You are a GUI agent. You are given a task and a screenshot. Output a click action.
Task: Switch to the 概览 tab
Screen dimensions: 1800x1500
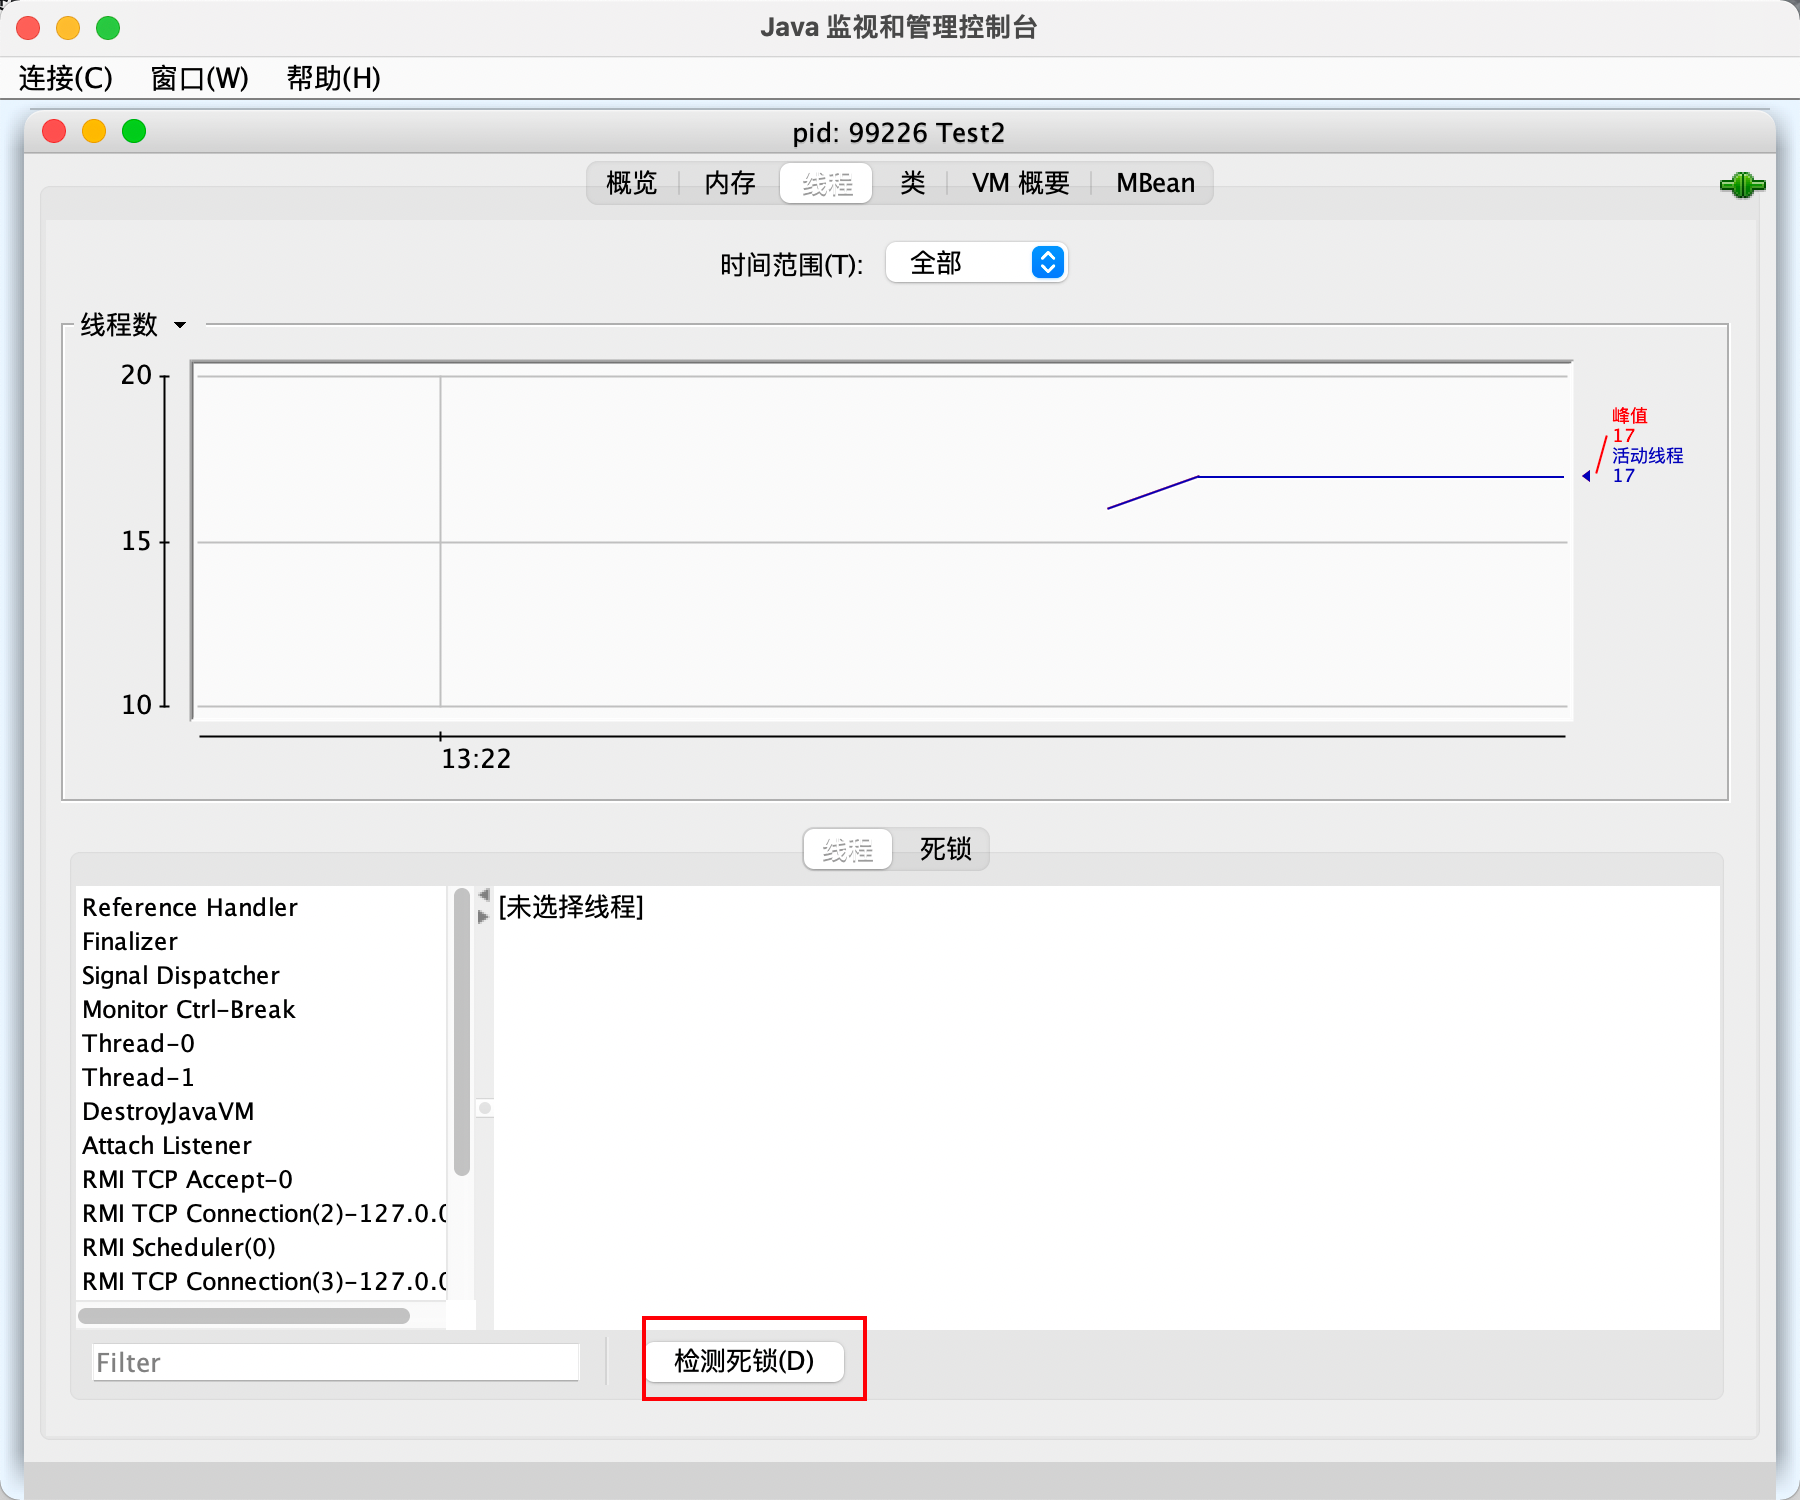coord(632,183)
